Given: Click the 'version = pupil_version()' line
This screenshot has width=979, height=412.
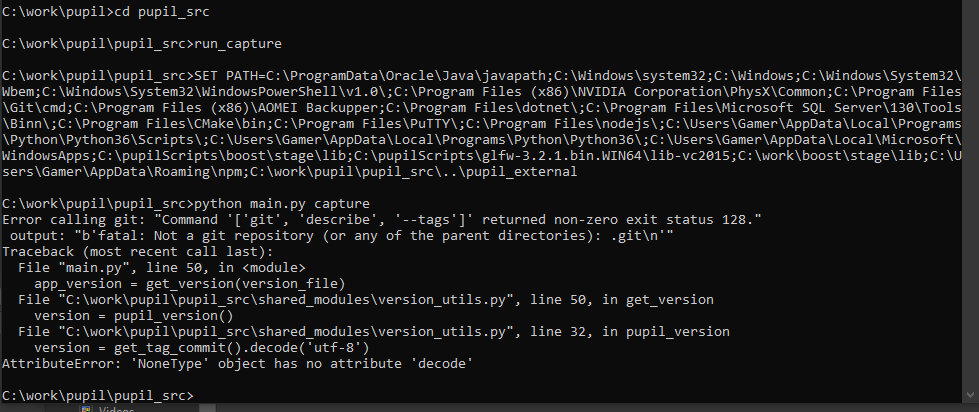Looking at the screenshot, I should click(134, 316).
